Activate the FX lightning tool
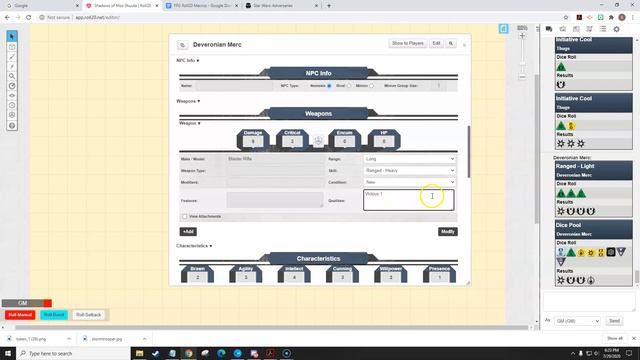The height and width of the screenshot is (360, 640). click(12, 66)
